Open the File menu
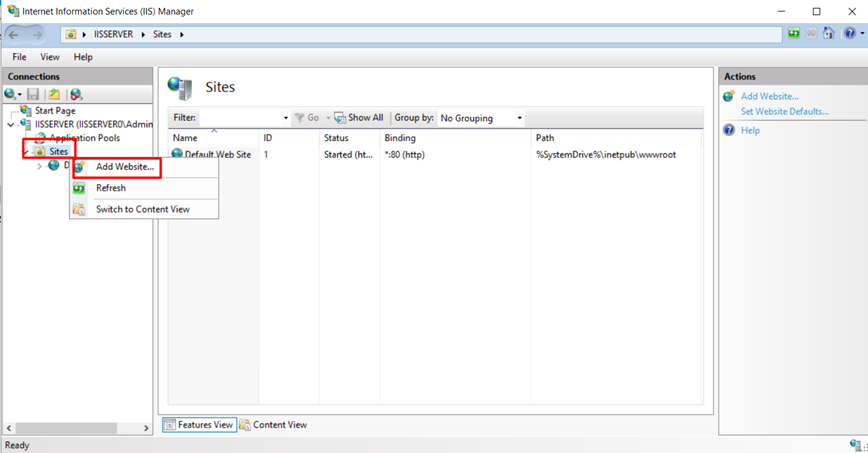The image size is (868, 453). (x=19, y=57)
